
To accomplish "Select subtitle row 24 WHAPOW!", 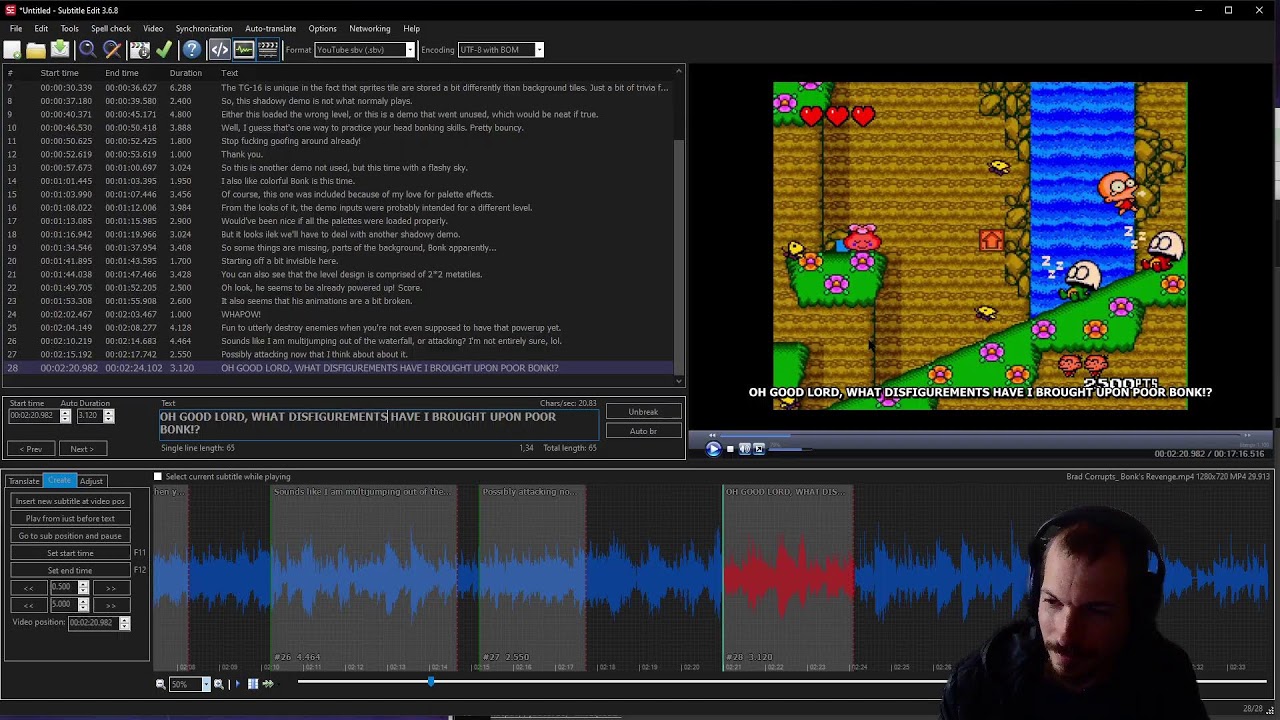I will tap(340, 314).
